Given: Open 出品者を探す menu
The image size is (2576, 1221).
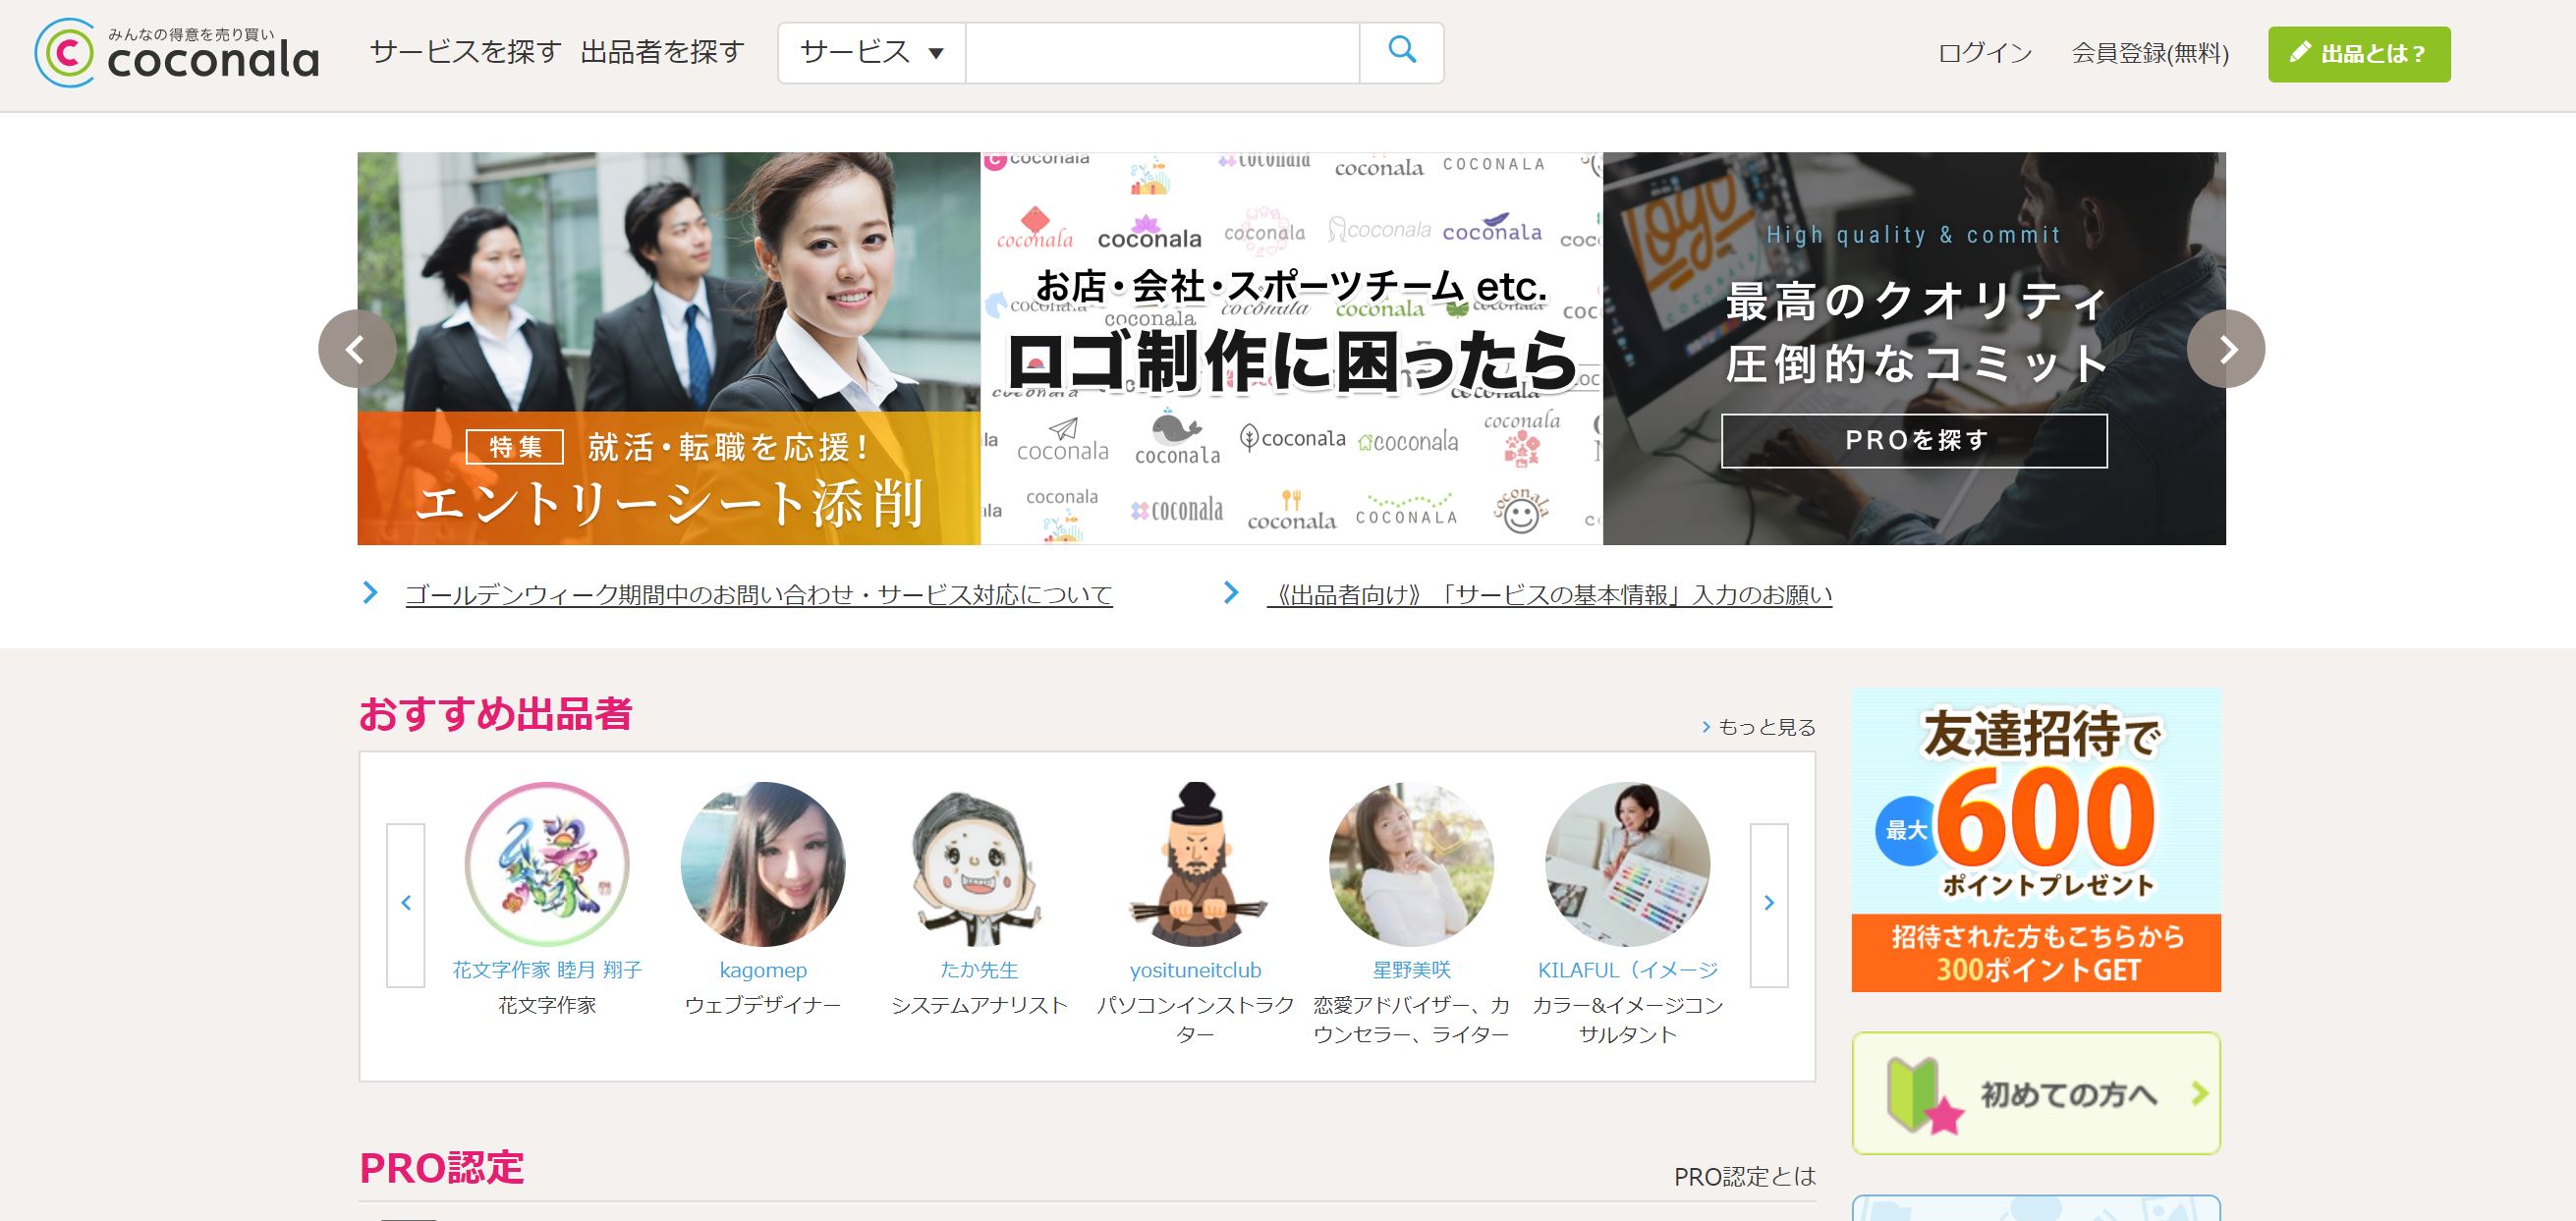Looking at the screenshot, I should [x=663, y=52].
